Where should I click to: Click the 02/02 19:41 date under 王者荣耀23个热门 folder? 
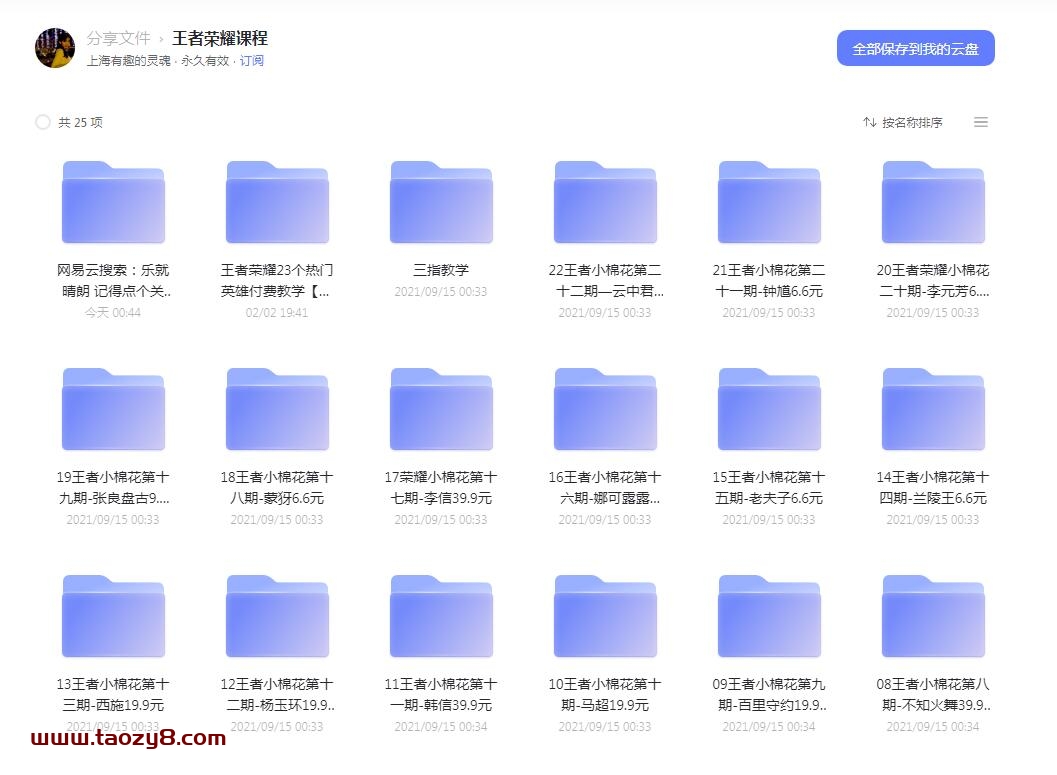[x=277, y=313]
